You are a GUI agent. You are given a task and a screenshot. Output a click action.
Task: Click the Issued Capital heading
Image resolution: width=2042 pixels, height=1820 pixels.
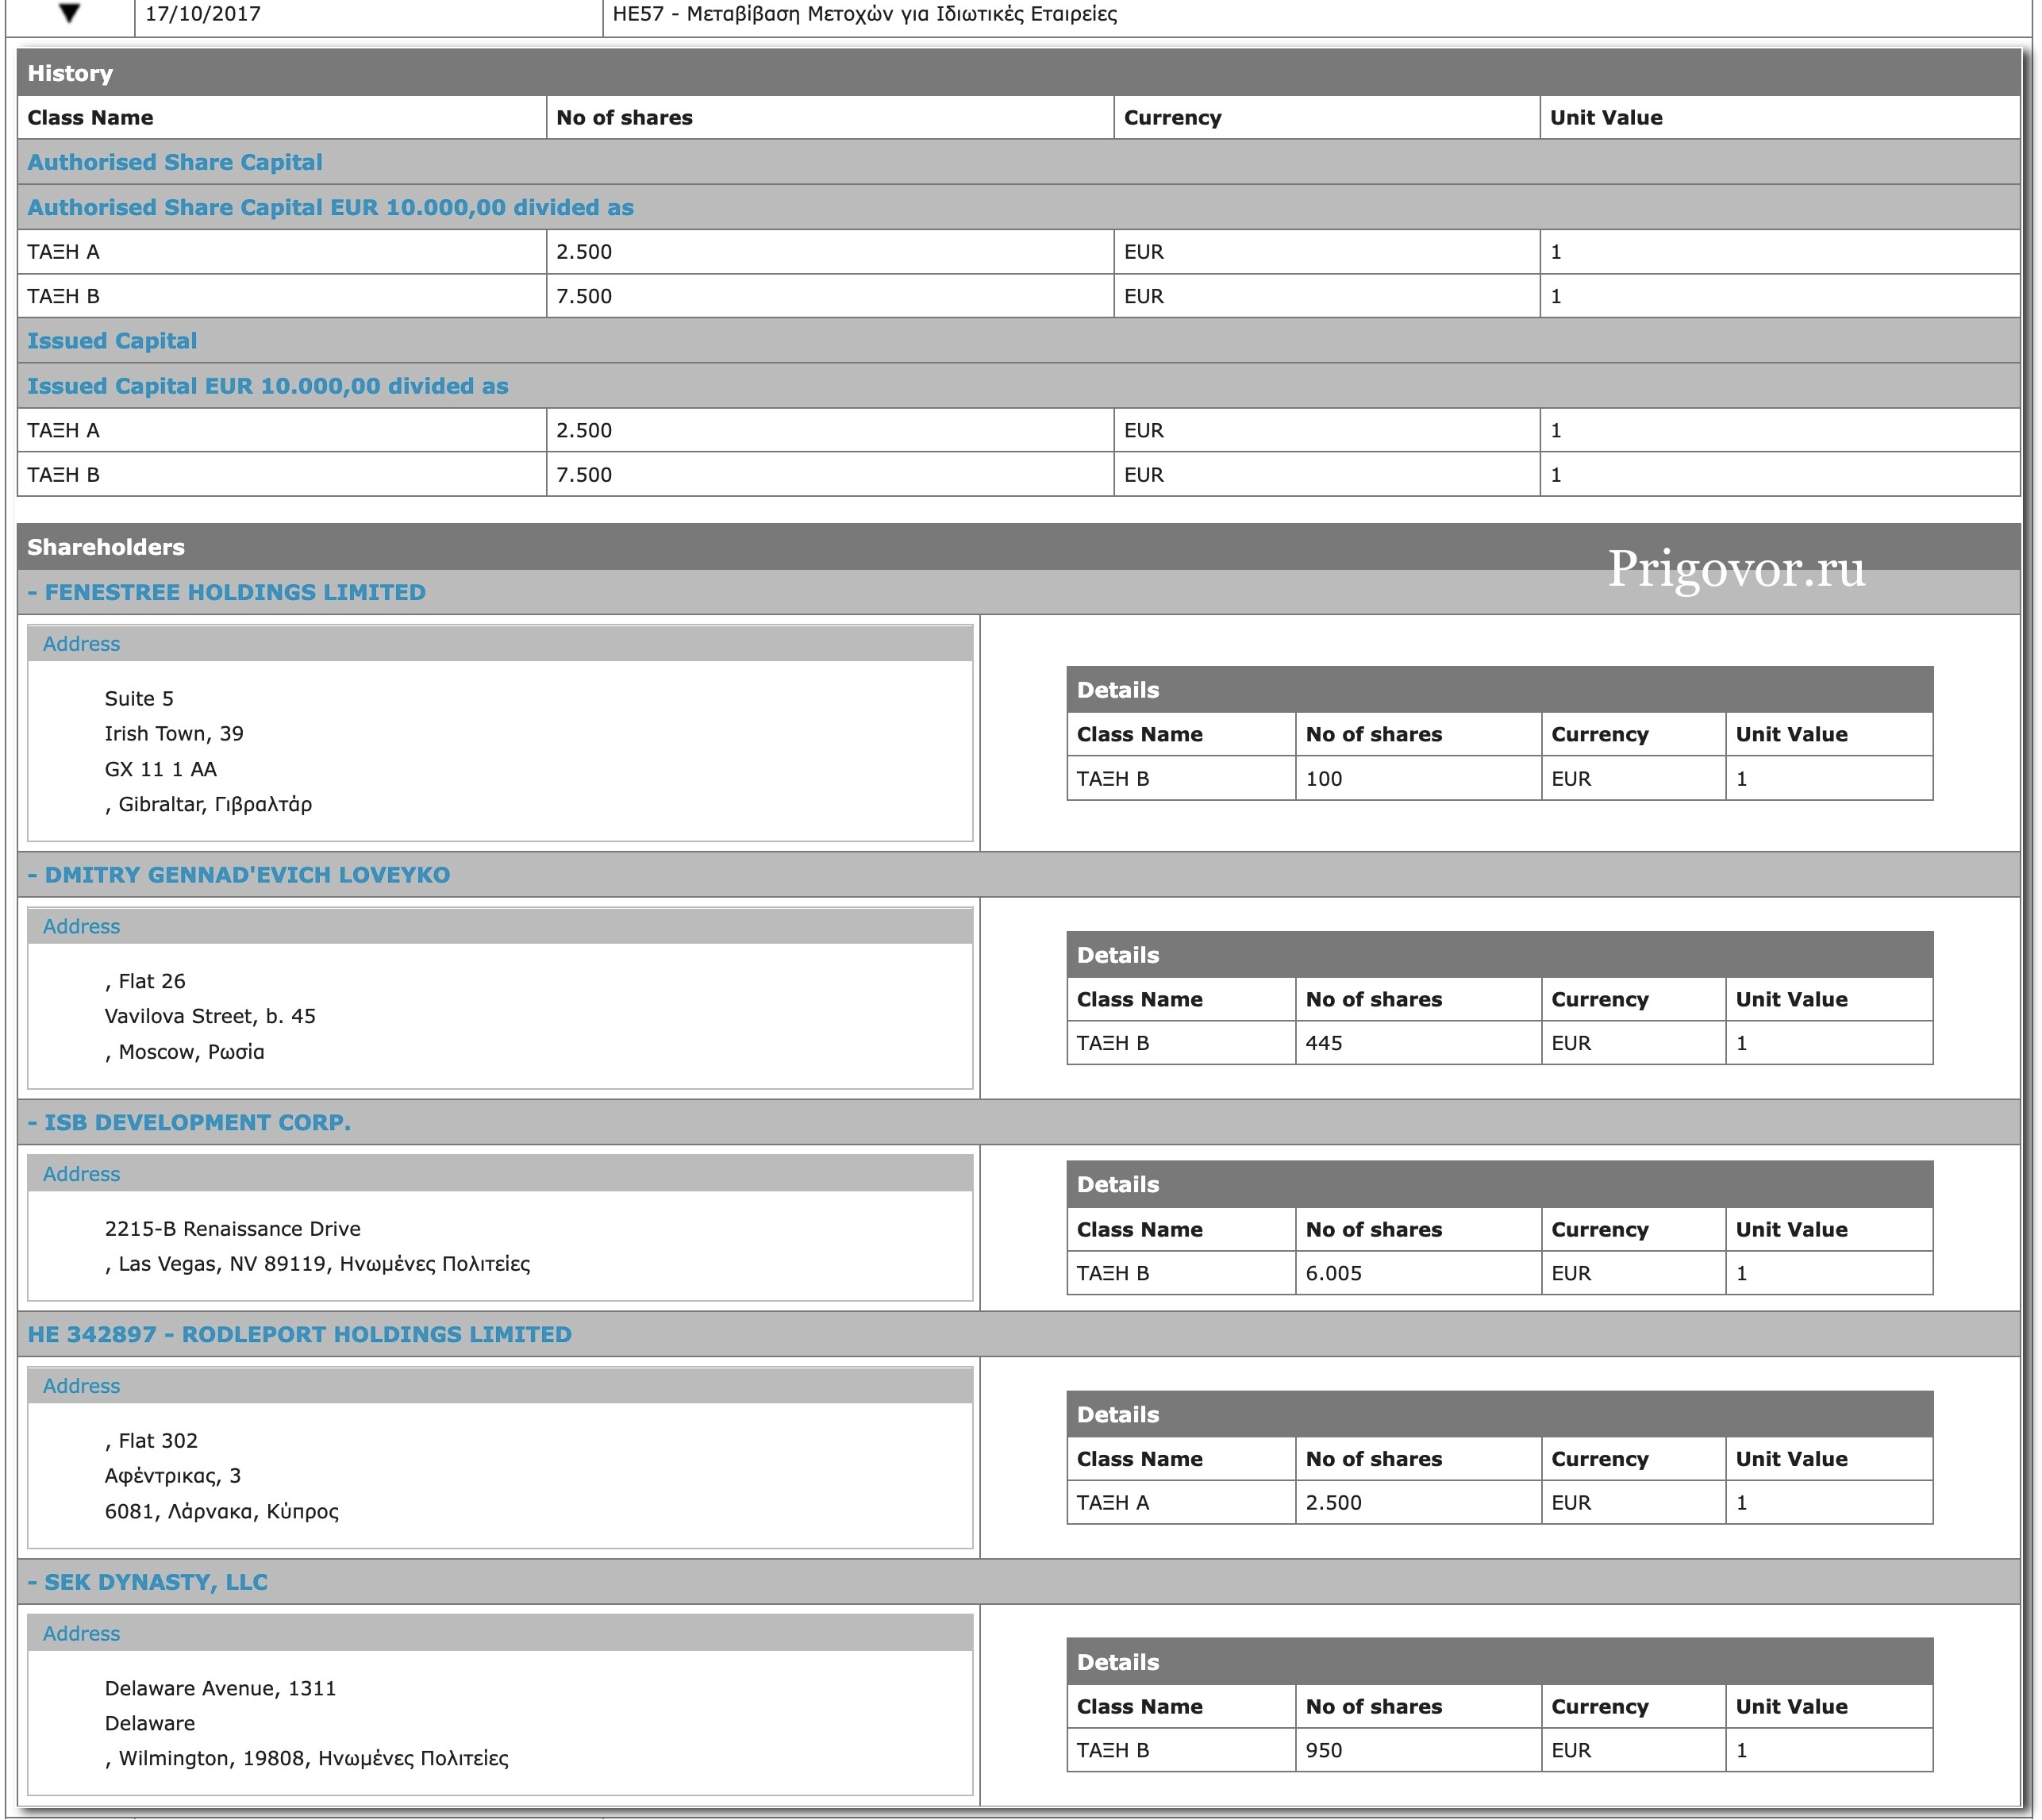[112, 341]
